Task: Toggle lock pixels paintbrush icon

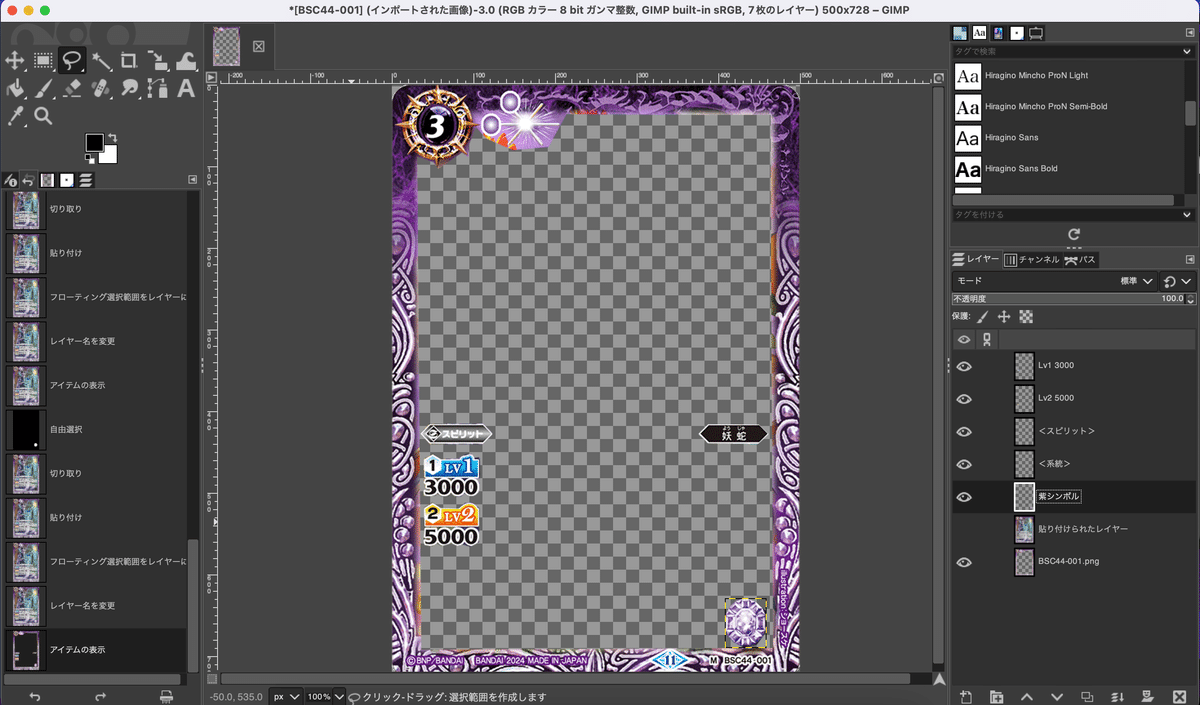Action: click(983, 317)
